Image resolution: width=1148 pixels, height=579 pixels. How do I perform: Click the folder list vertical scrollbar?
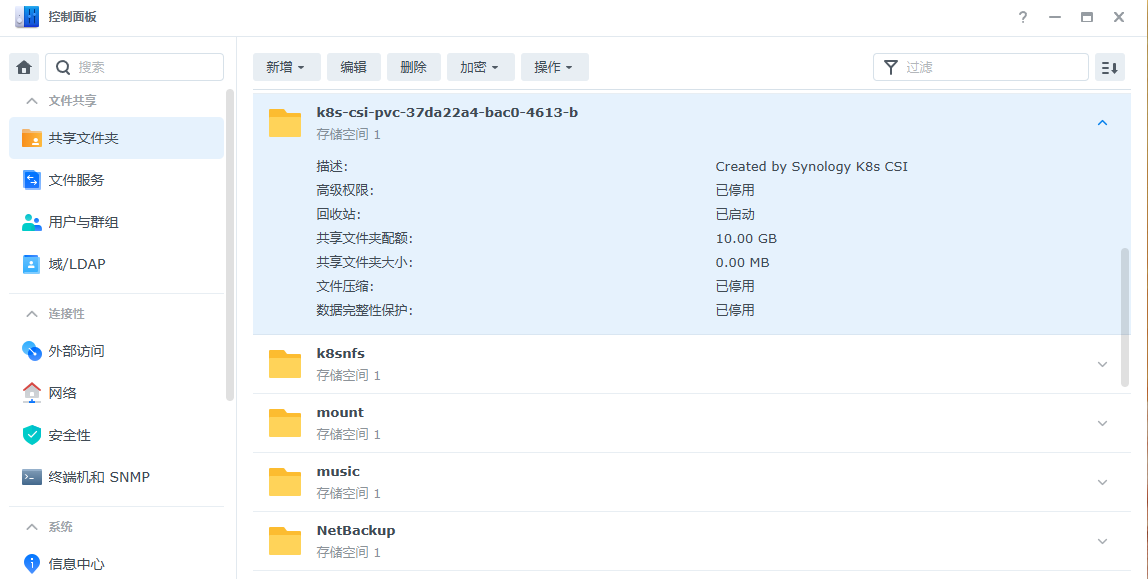[x=1125, y=317]
